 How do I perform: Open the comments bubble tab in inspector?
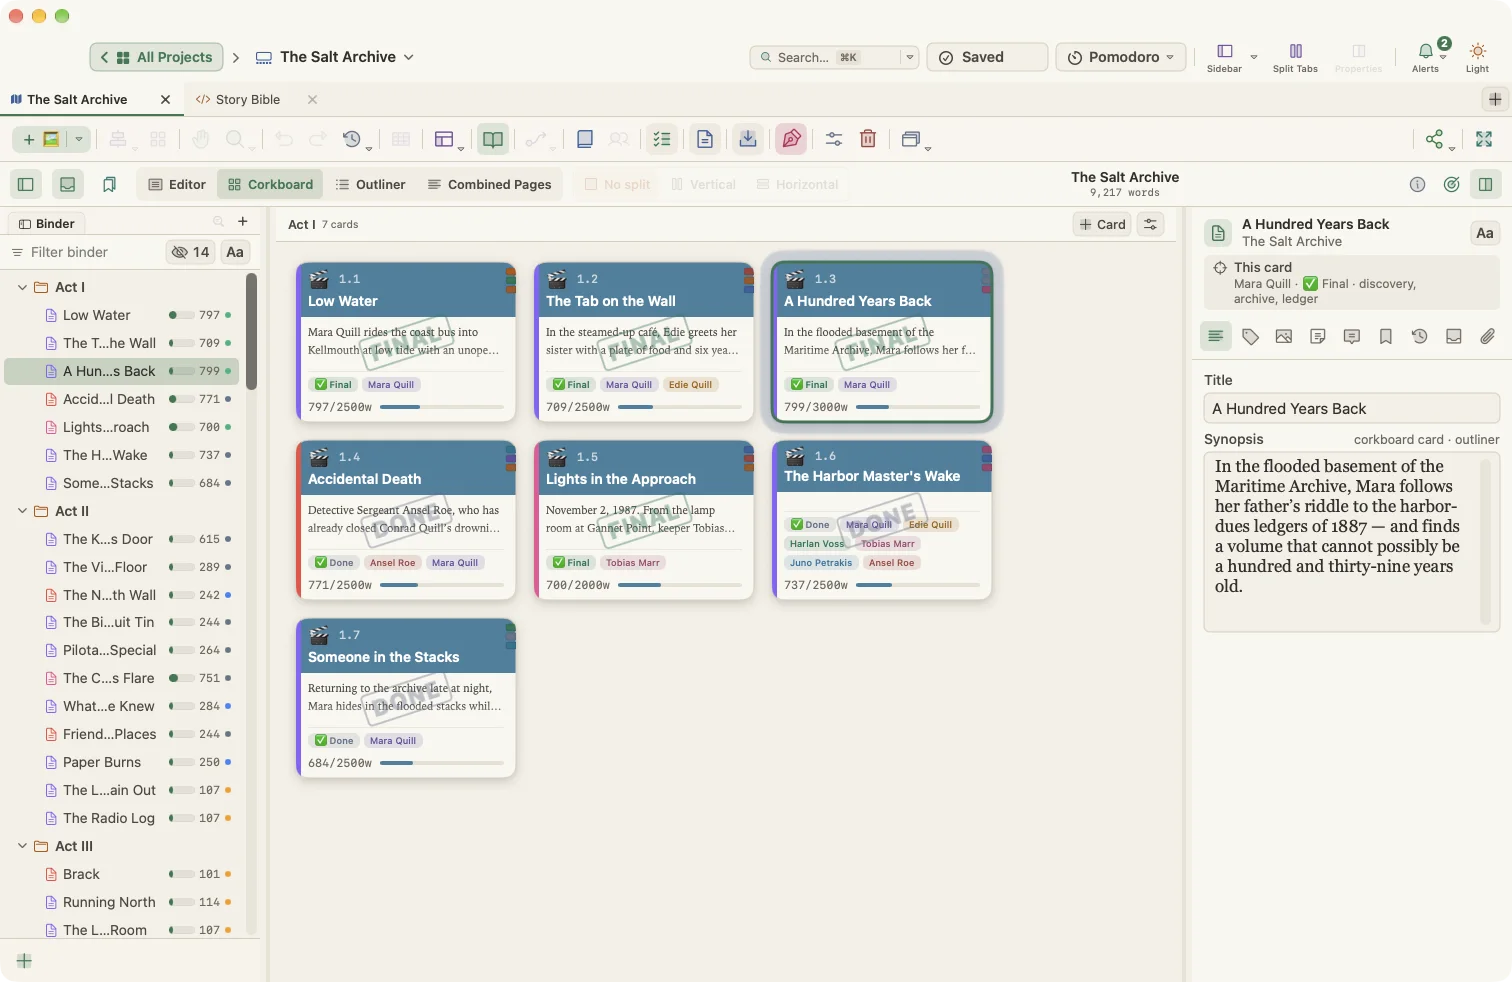click(x=1352, y=337)
